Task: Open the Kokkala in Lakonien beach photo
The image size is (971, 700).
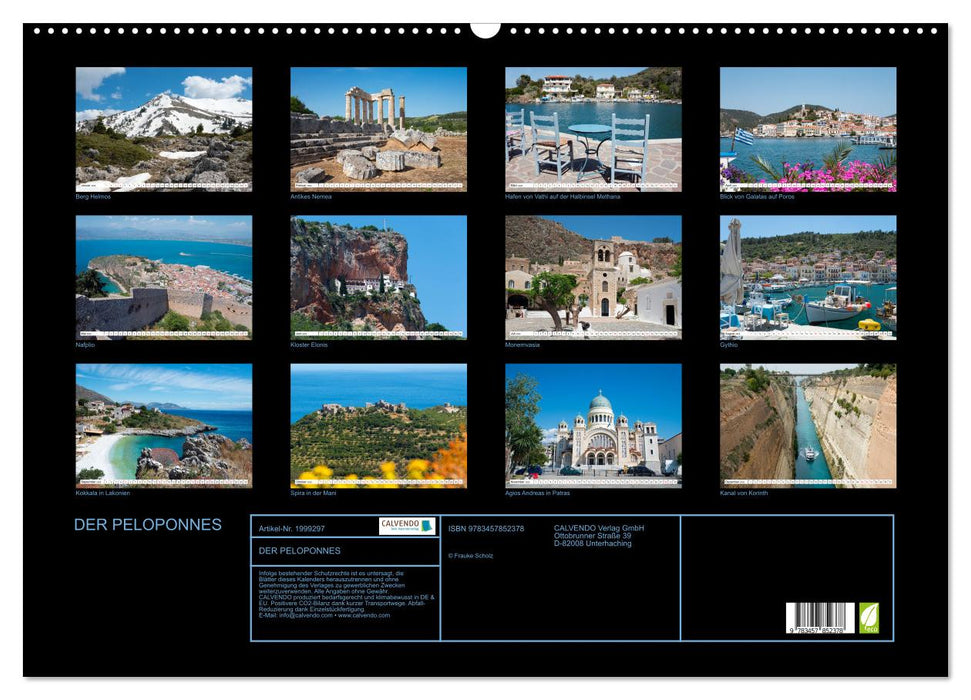Action: coord(164,425)
